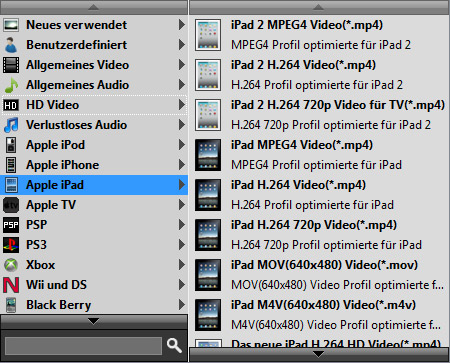450x363 pixels.
Task: Expand the Apple TV submenu arrow
Action: (x=182, y=205)
